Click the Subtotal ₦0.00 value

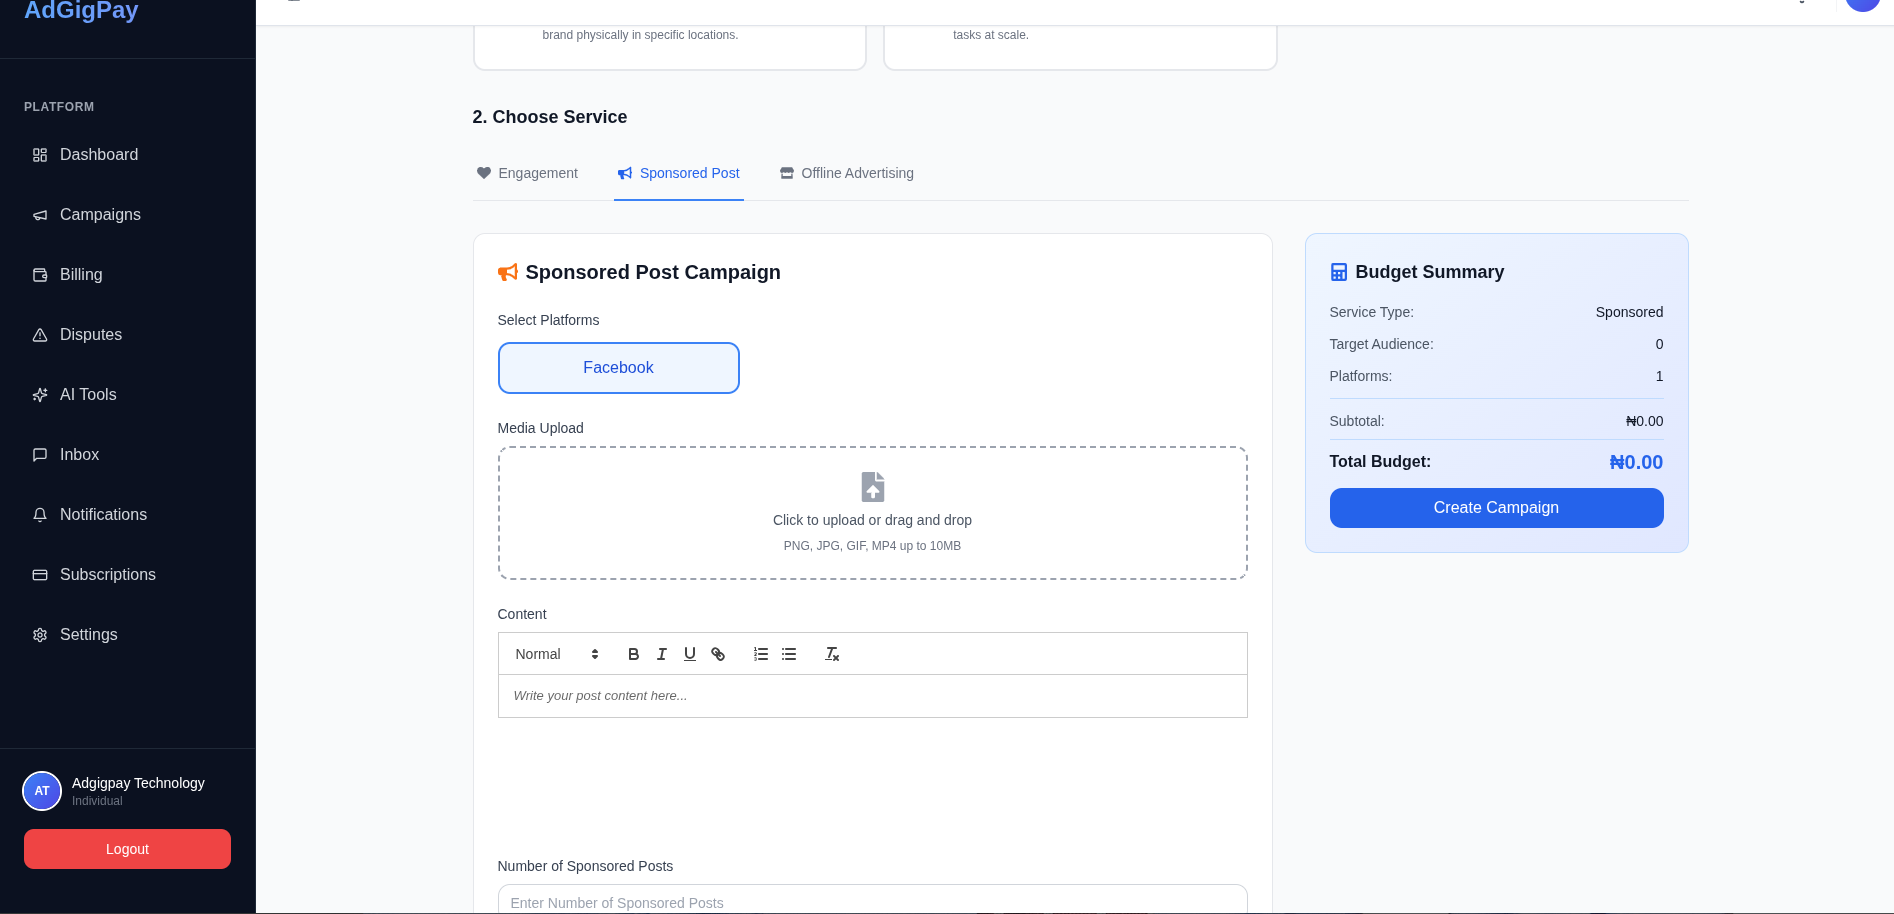point(1645,421)
